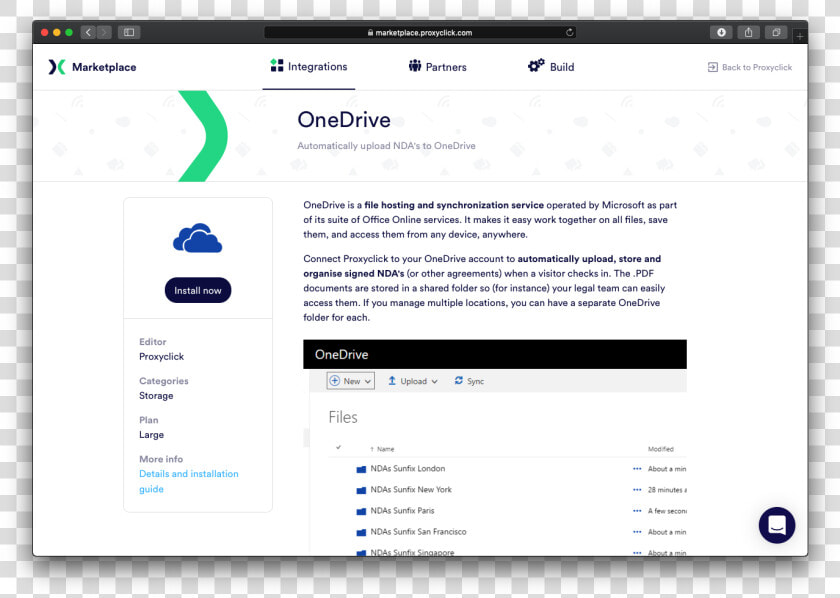
Task: Click the Back to Proxyclick exit icon
Action: (712, 67)
